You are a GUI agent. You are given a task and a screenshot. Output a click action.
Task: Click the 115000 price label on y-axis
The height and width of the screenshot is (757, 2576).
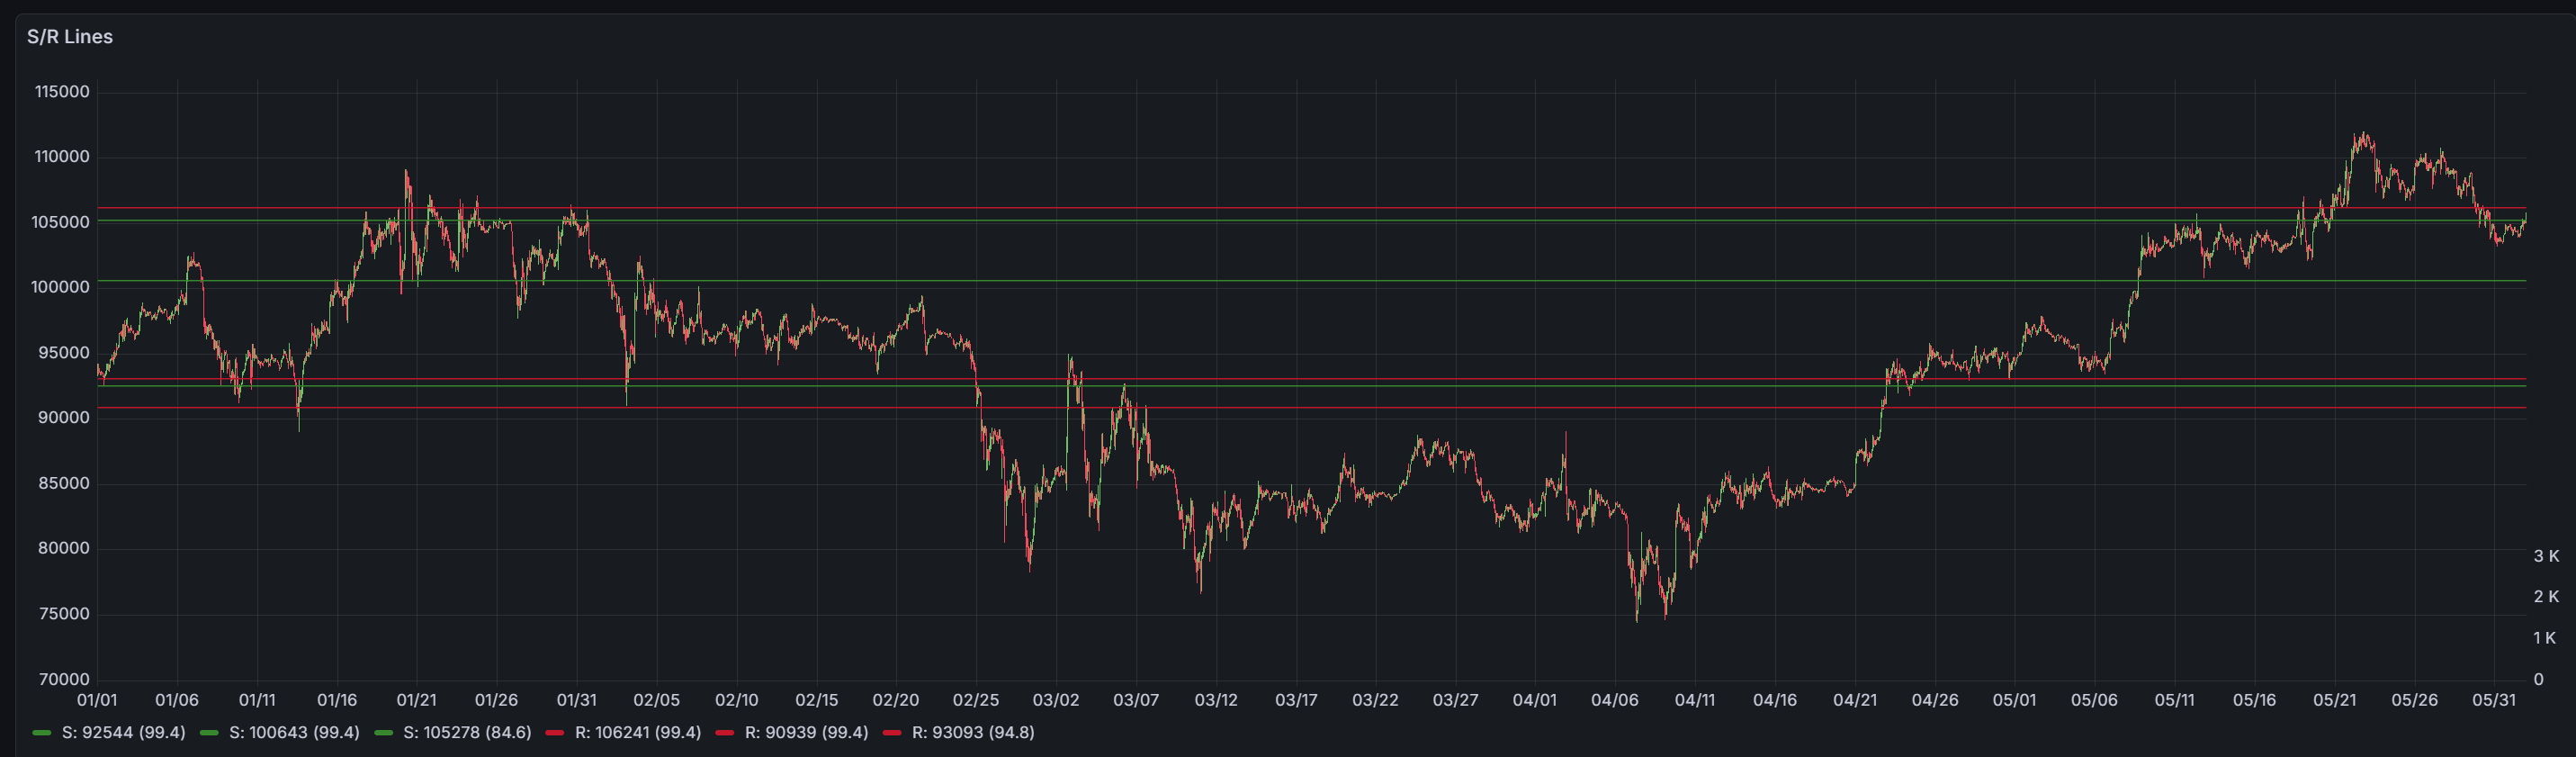62,92
